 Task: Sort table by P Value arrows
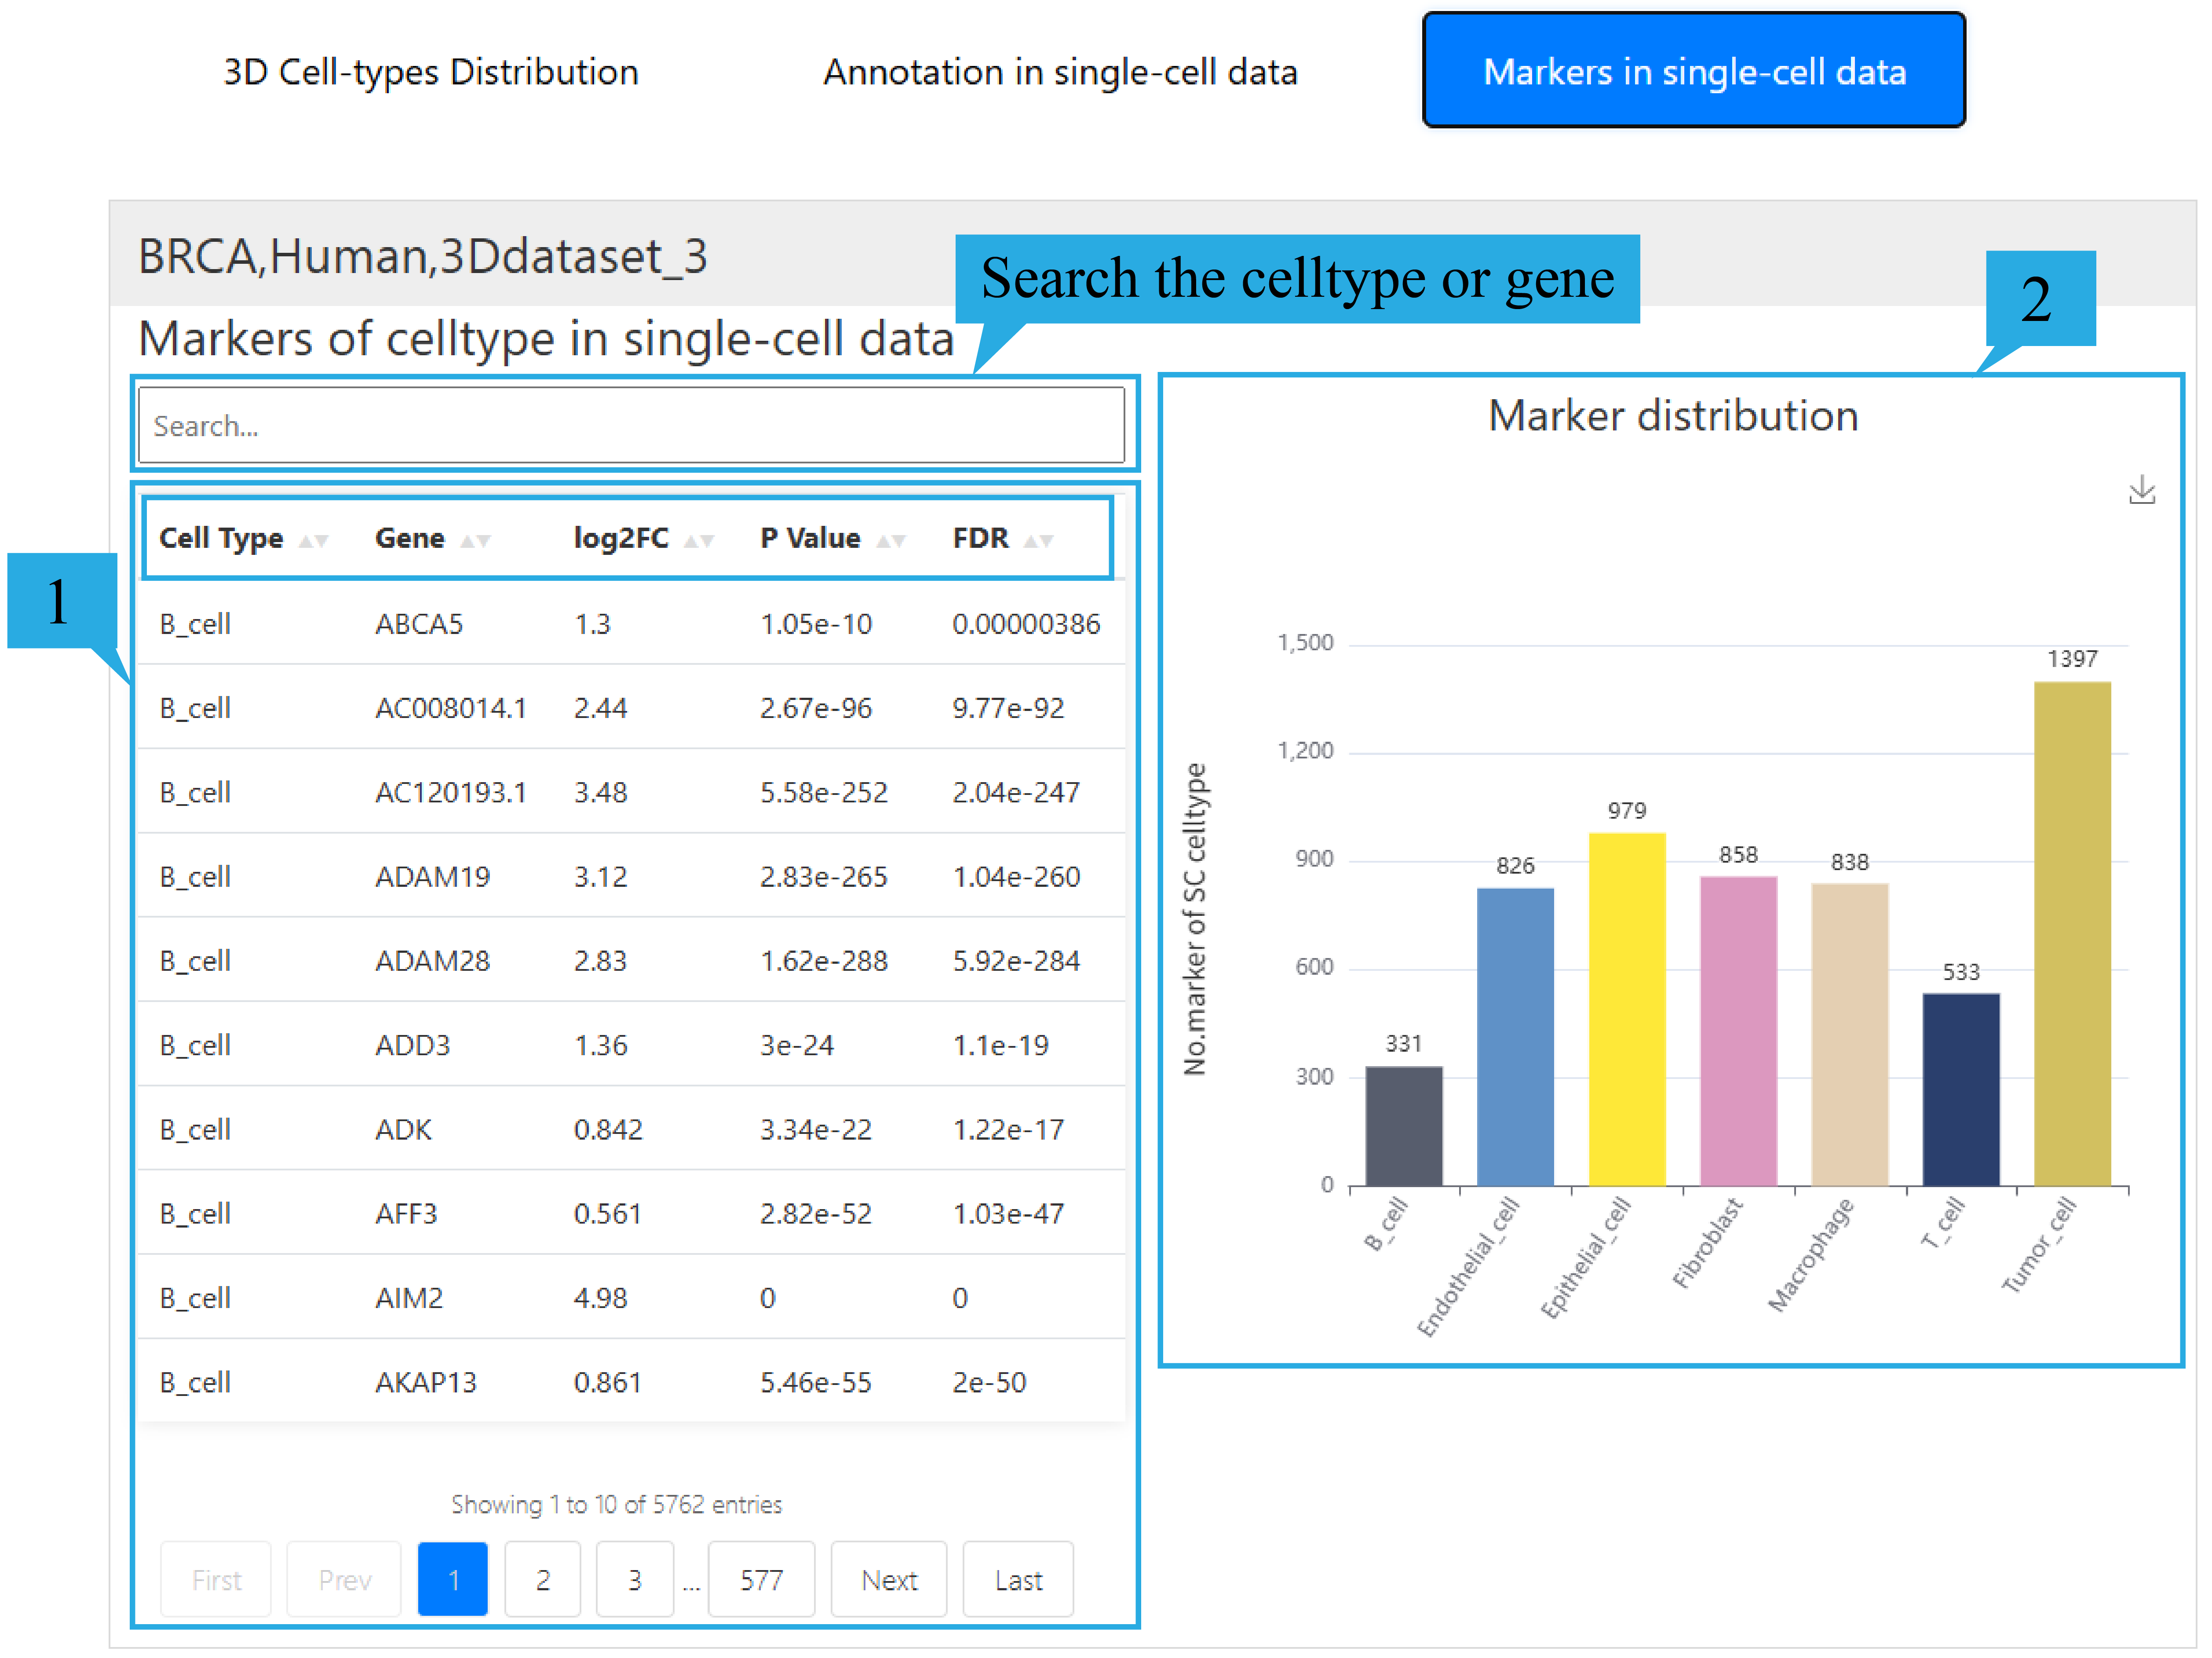[890, 540]
